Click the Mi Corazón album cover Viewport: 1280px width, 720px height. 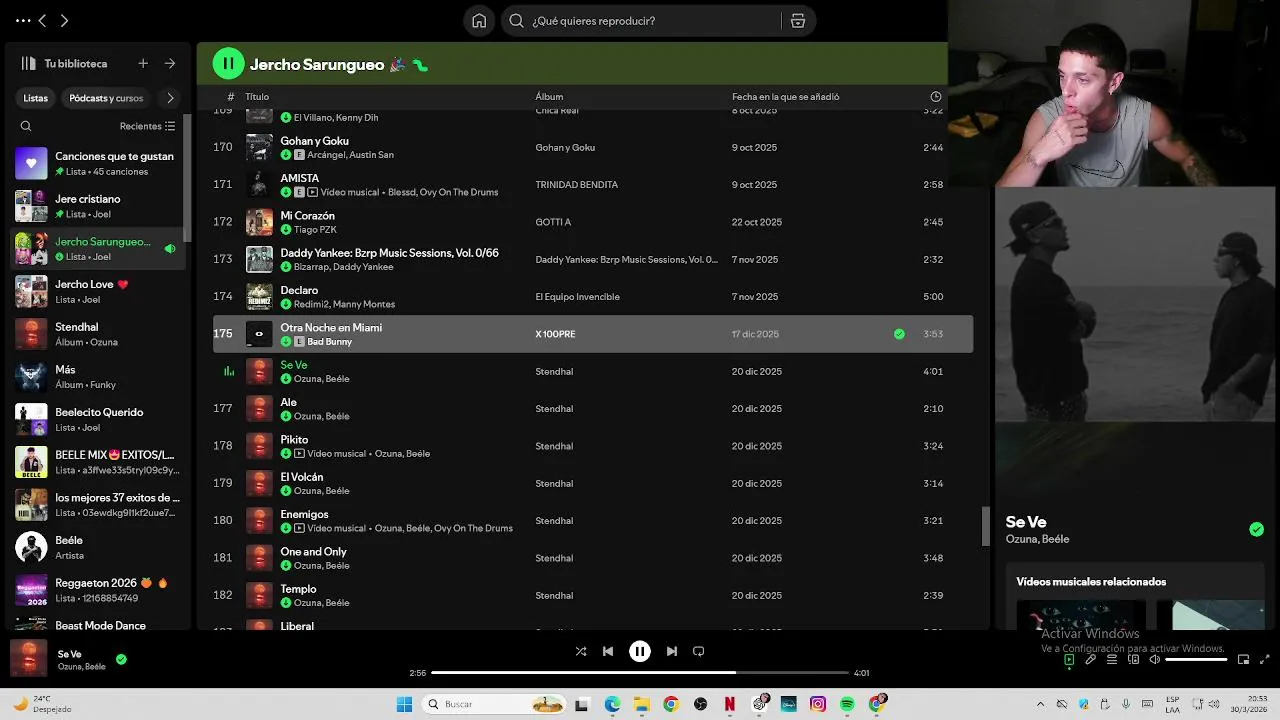click(x=259, y=222)
